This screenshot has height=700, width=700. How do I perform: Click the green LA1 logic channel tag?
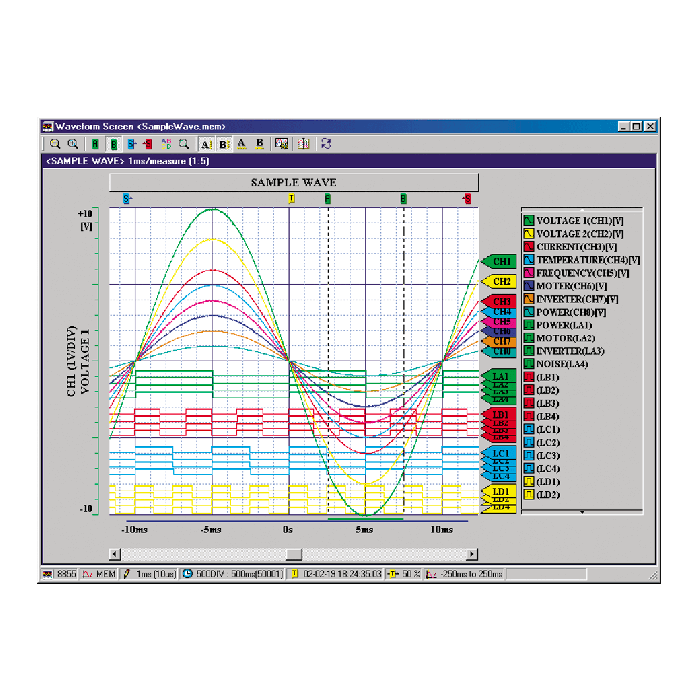pos(499,376)
